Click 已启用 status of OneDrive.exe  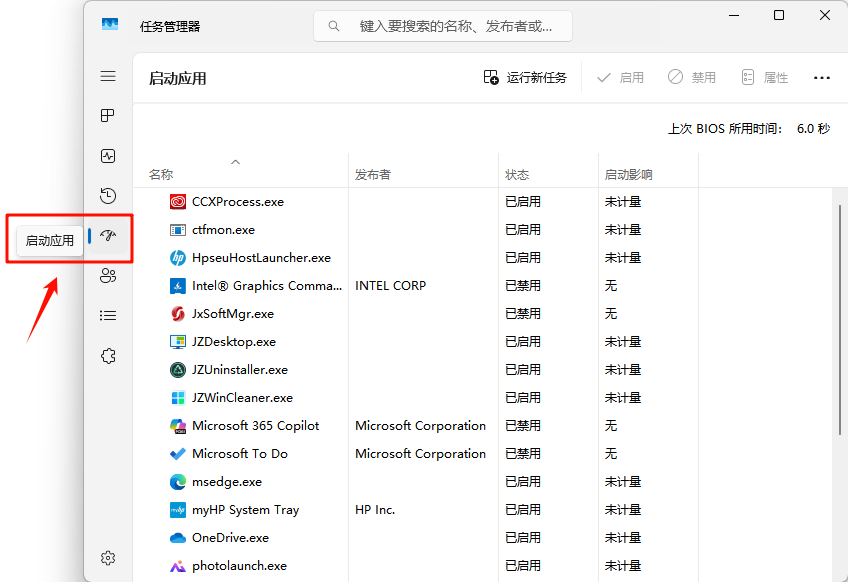pos(523,538)
